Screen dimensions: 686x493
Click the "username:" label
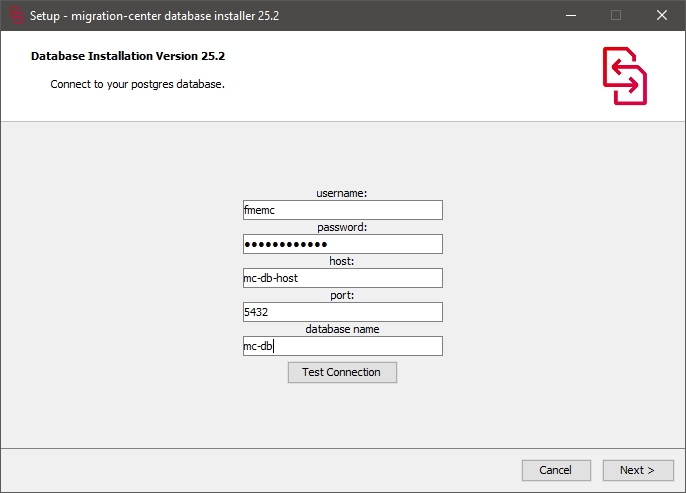pos(342,193)
